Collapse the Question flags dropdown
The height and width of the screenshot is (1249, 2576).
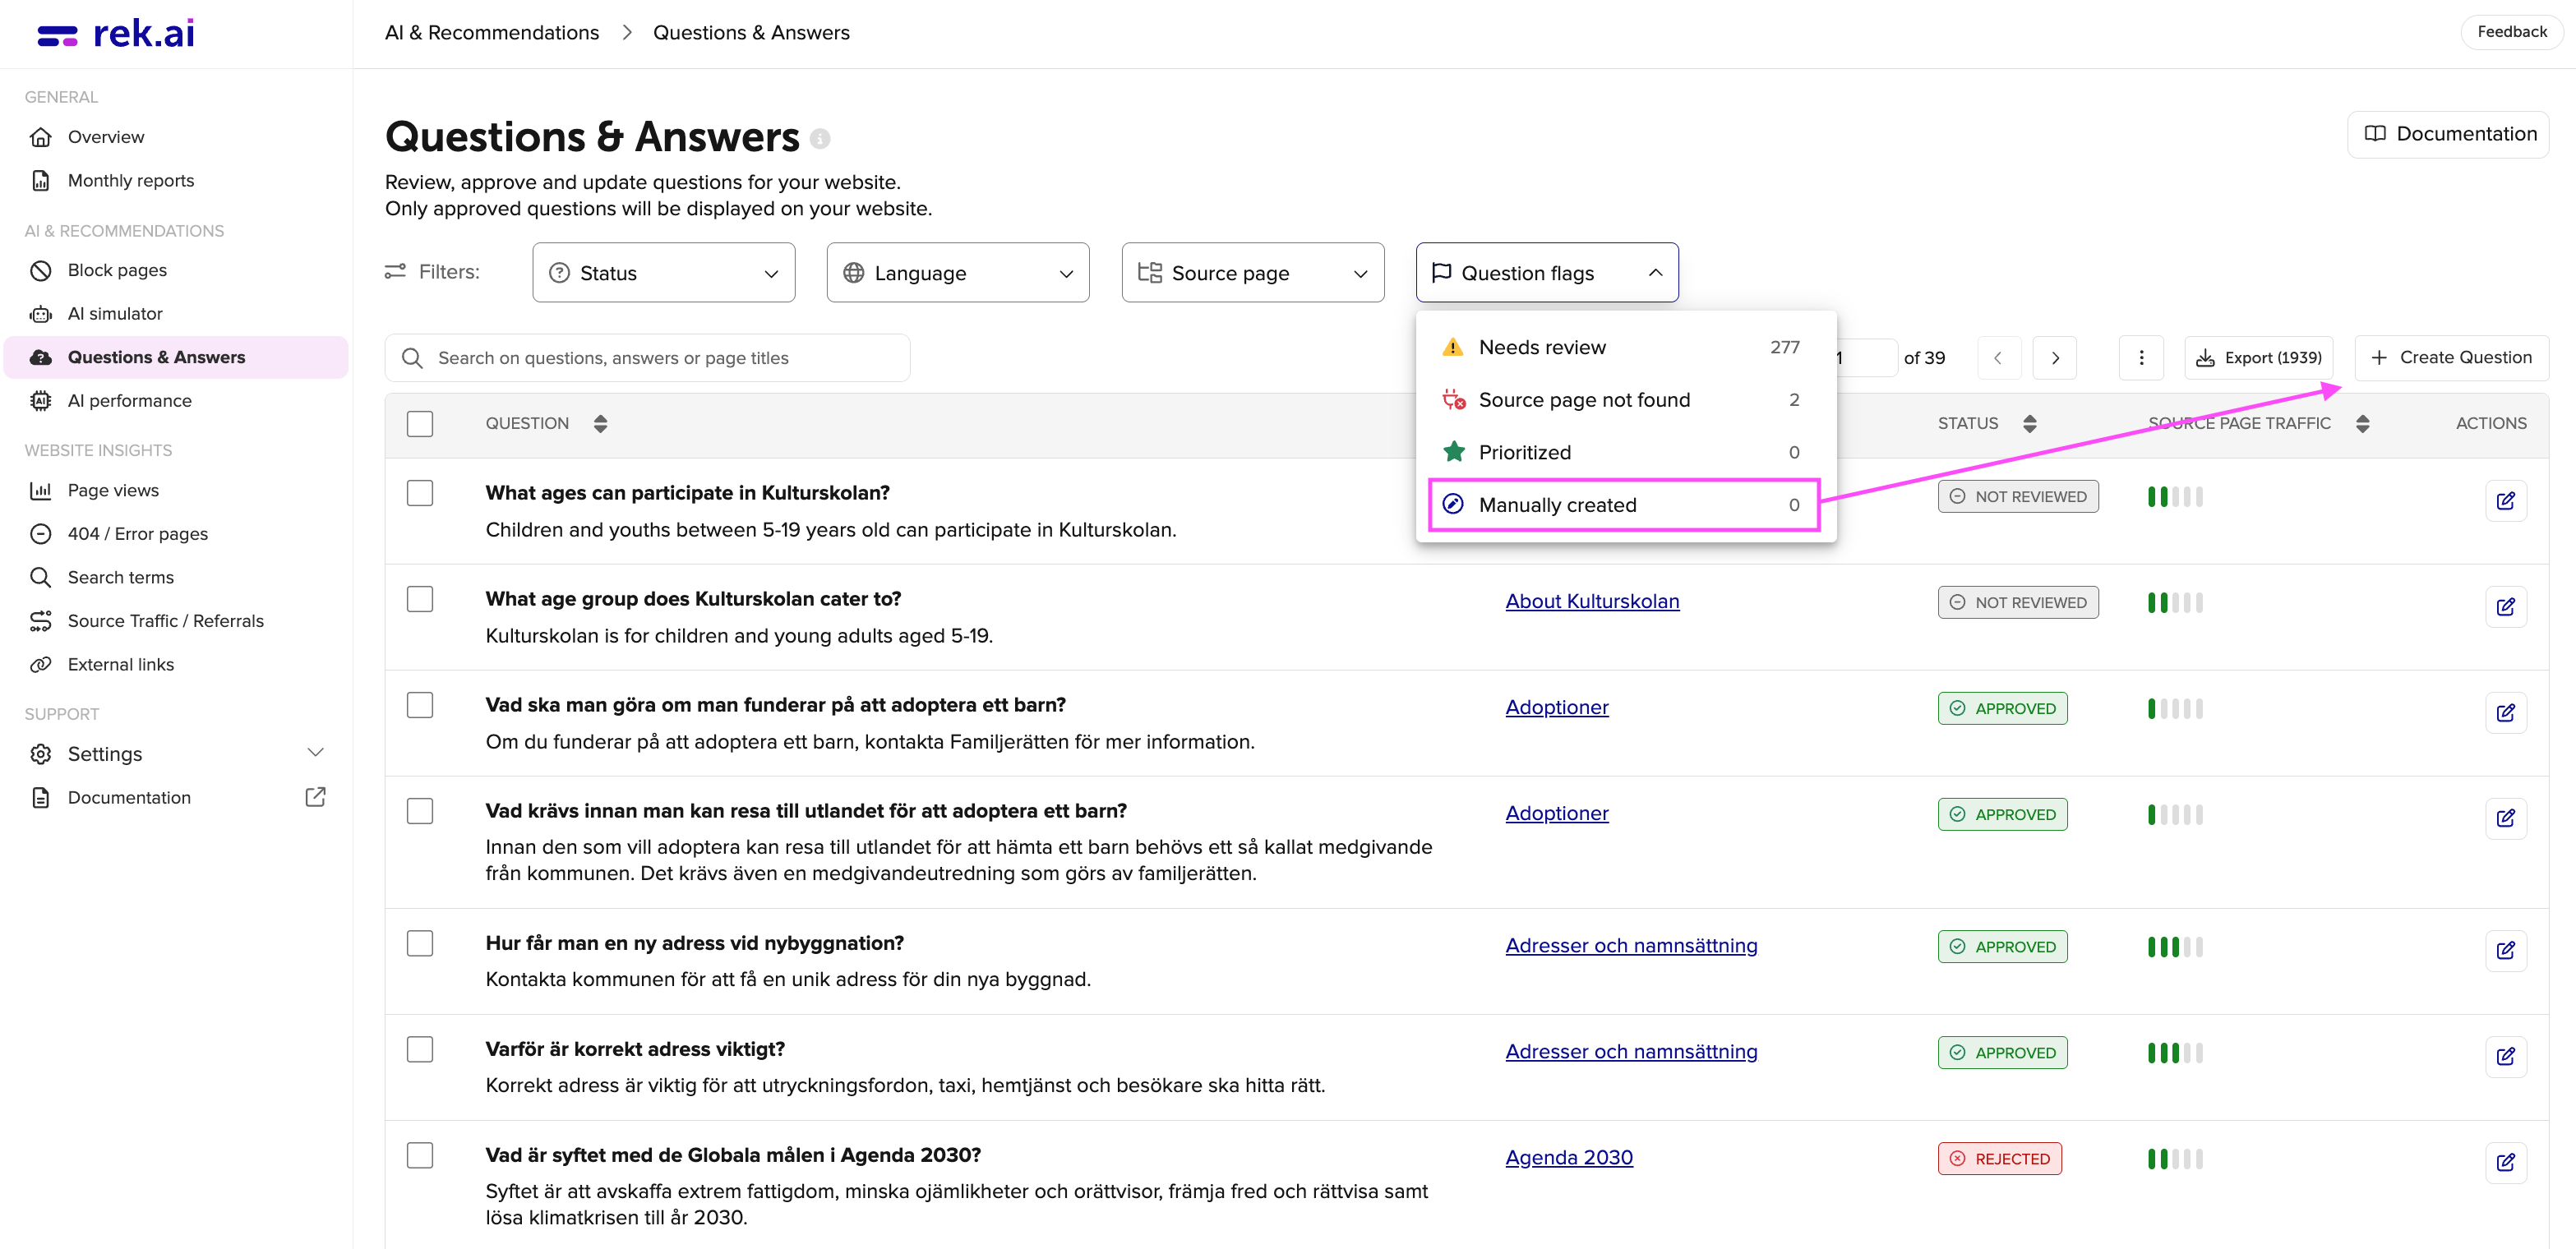[1546, 272]
